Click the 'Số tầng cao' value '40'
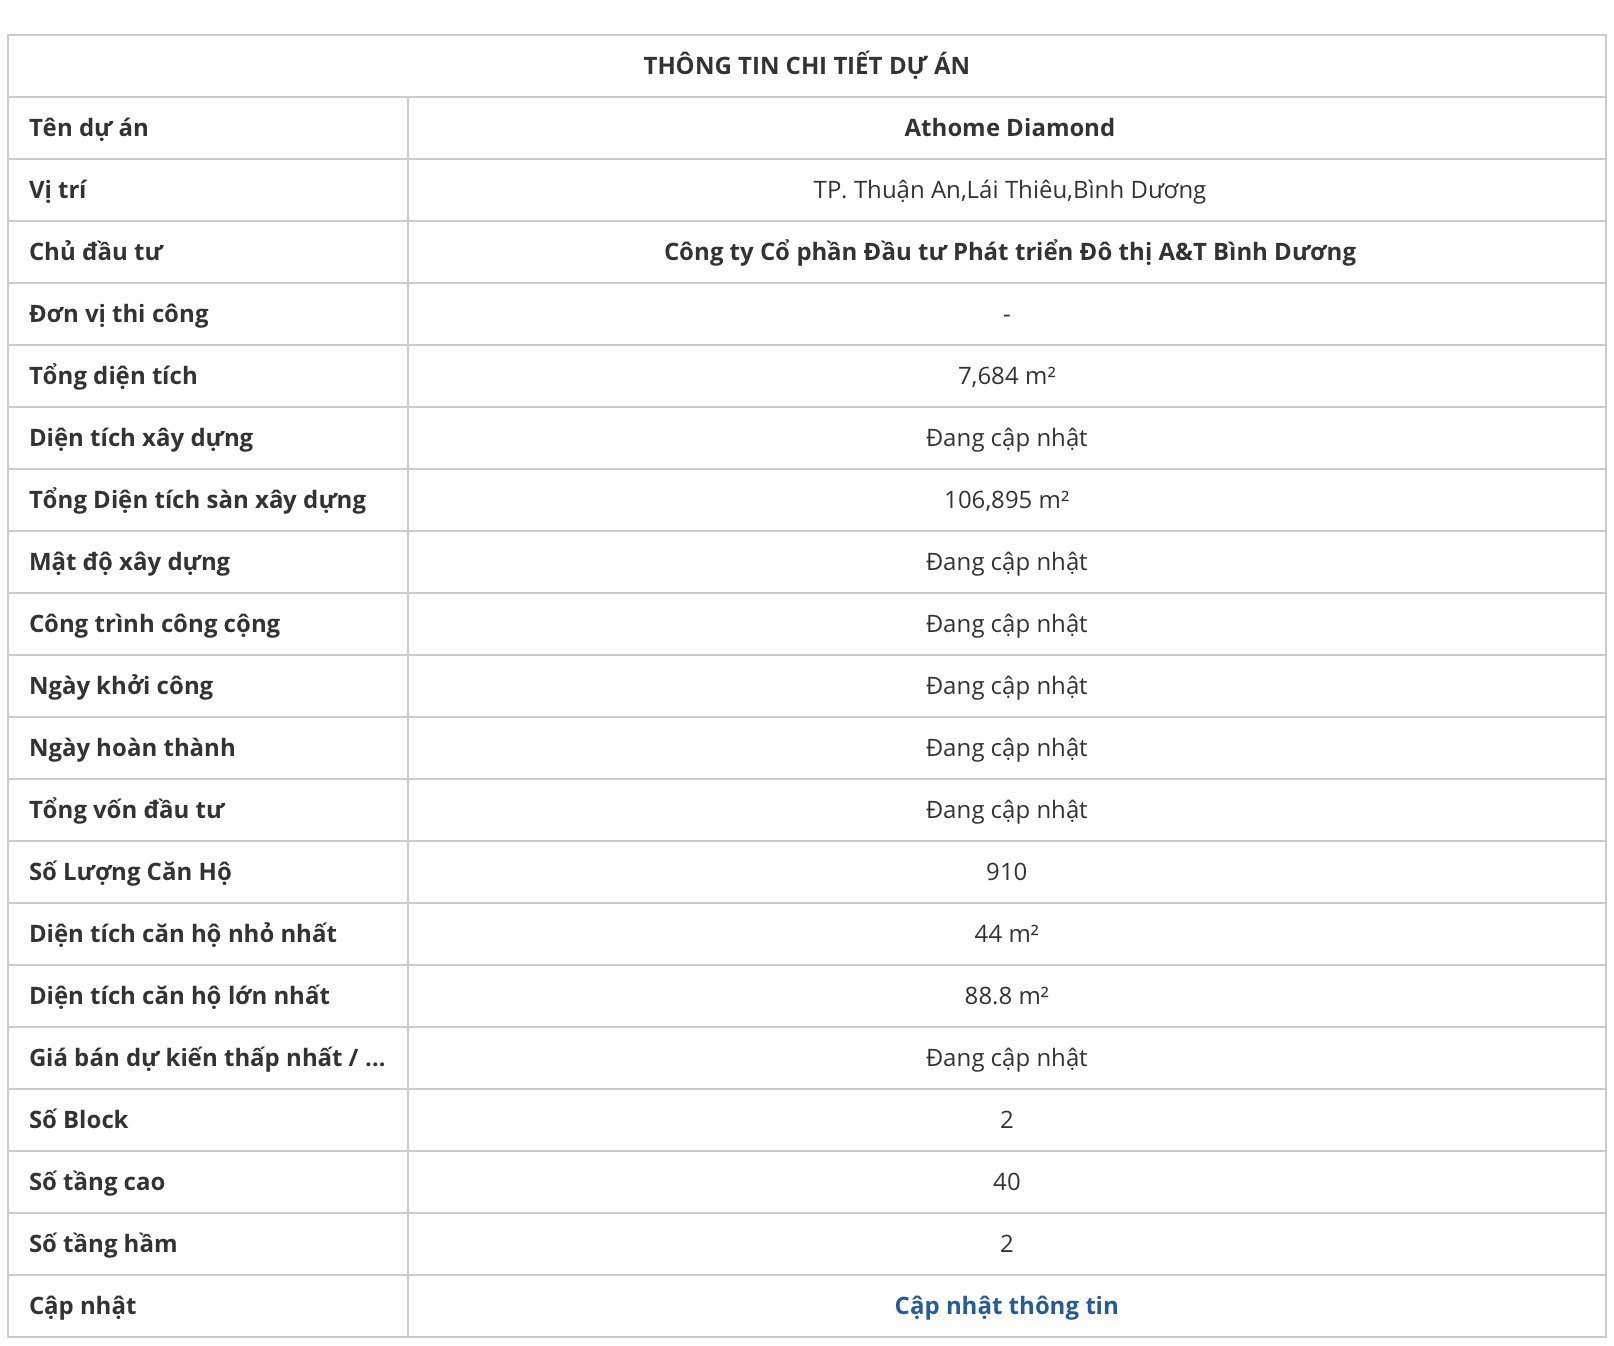Image resolution: width=1614 pixels, height=1346 pixels. pyautogui.click(x=1006, y=1182)
